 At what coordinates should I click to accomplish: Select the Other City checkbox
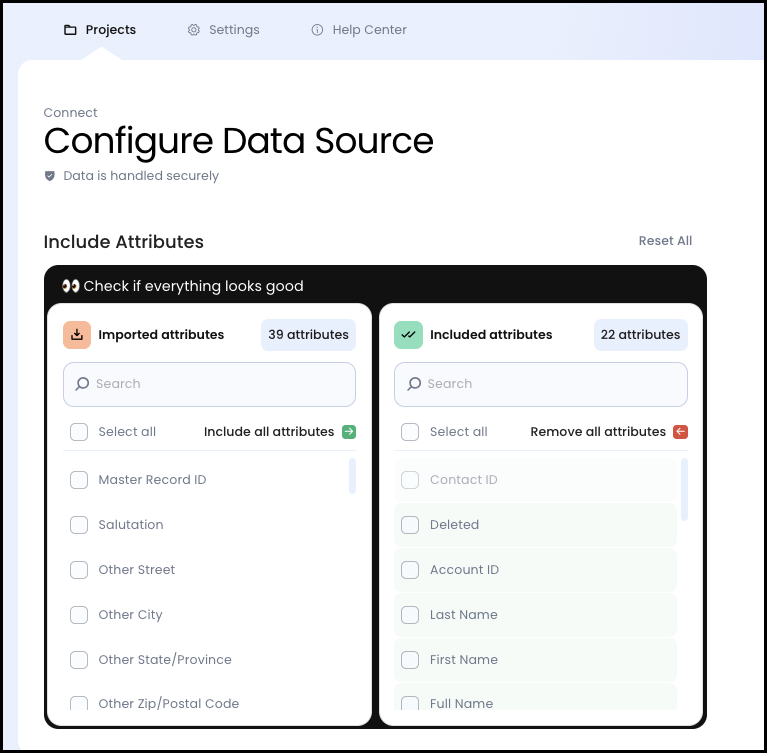pos(79,615)
